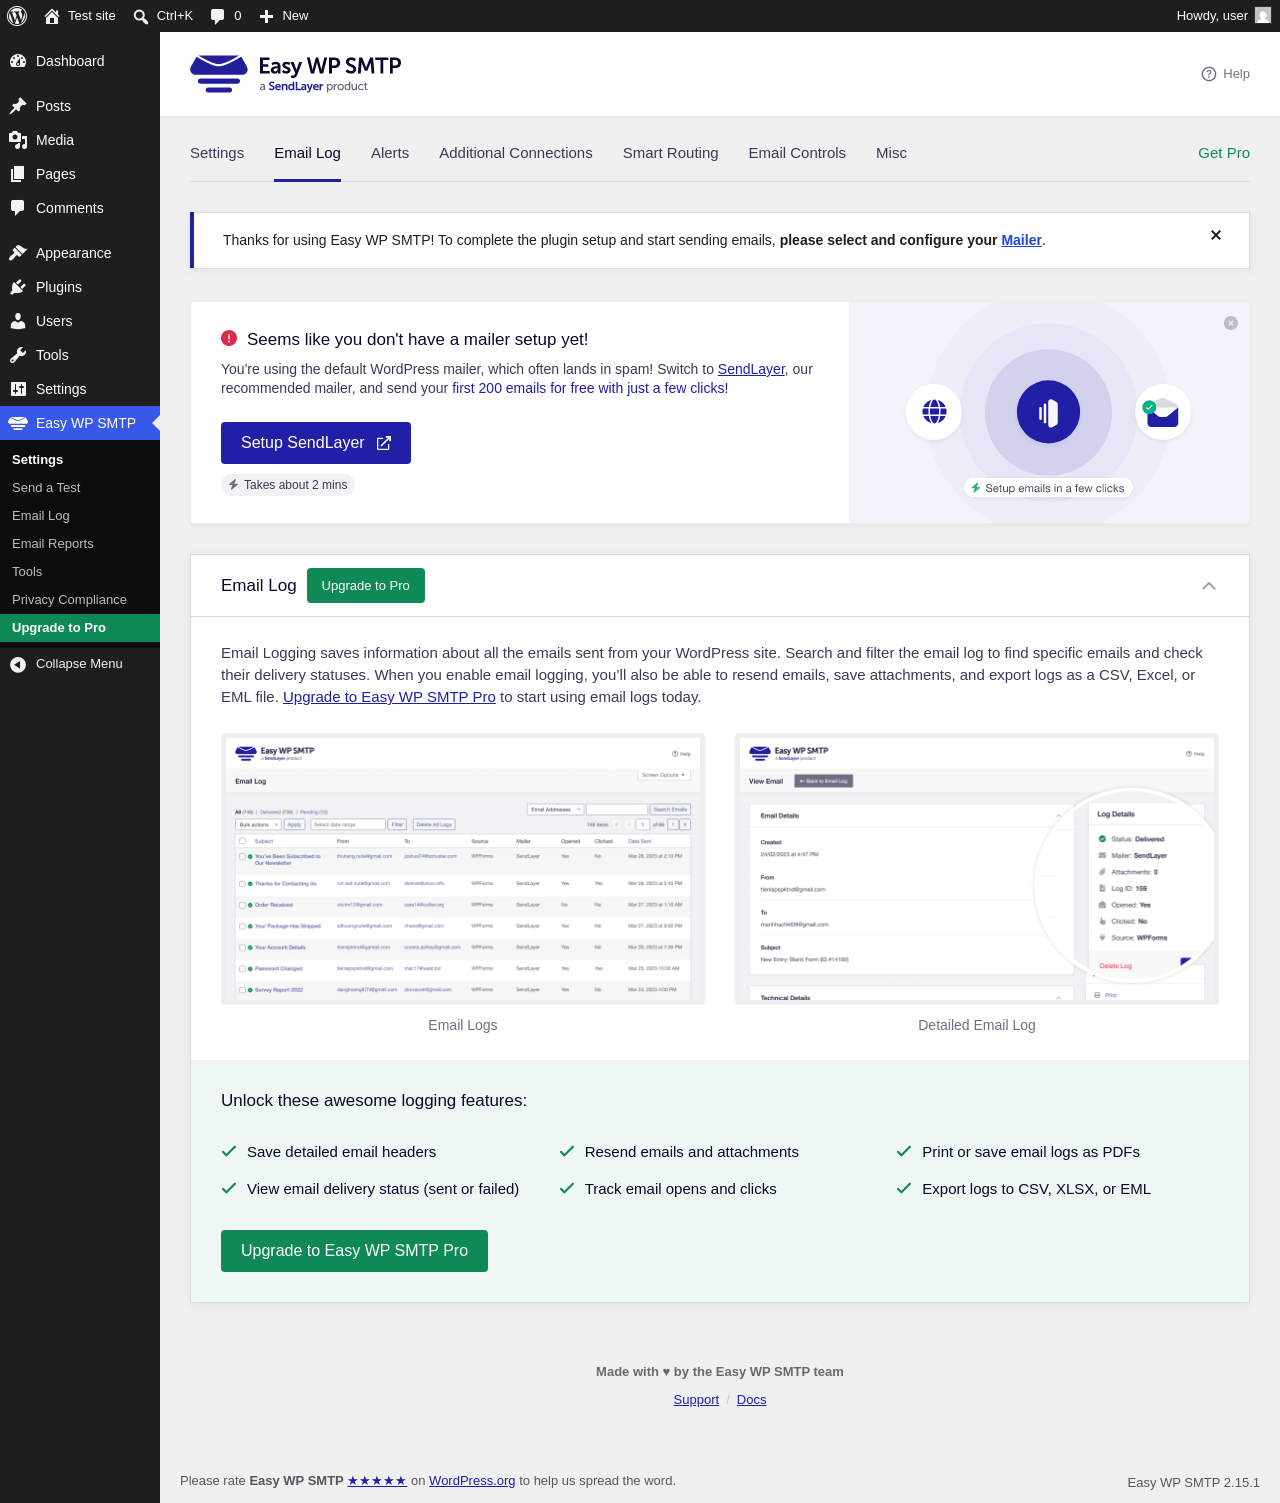Click the Setup SendLayer button
The width and height of the screenshot is (1280, 1503).
[x=316, y=443]
